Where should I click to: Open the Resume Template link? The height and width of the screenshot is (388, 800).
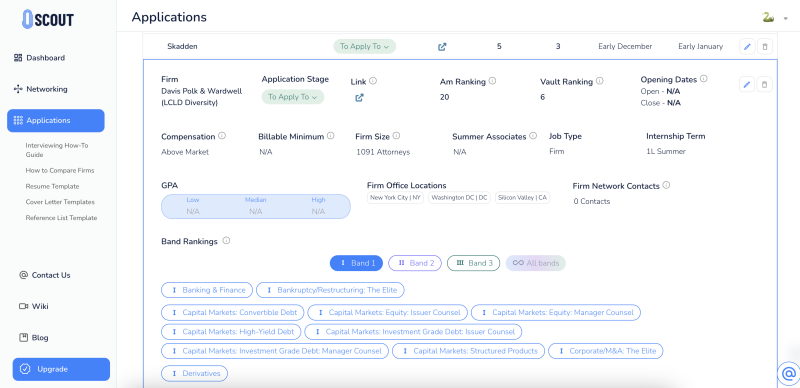[52, 186]
